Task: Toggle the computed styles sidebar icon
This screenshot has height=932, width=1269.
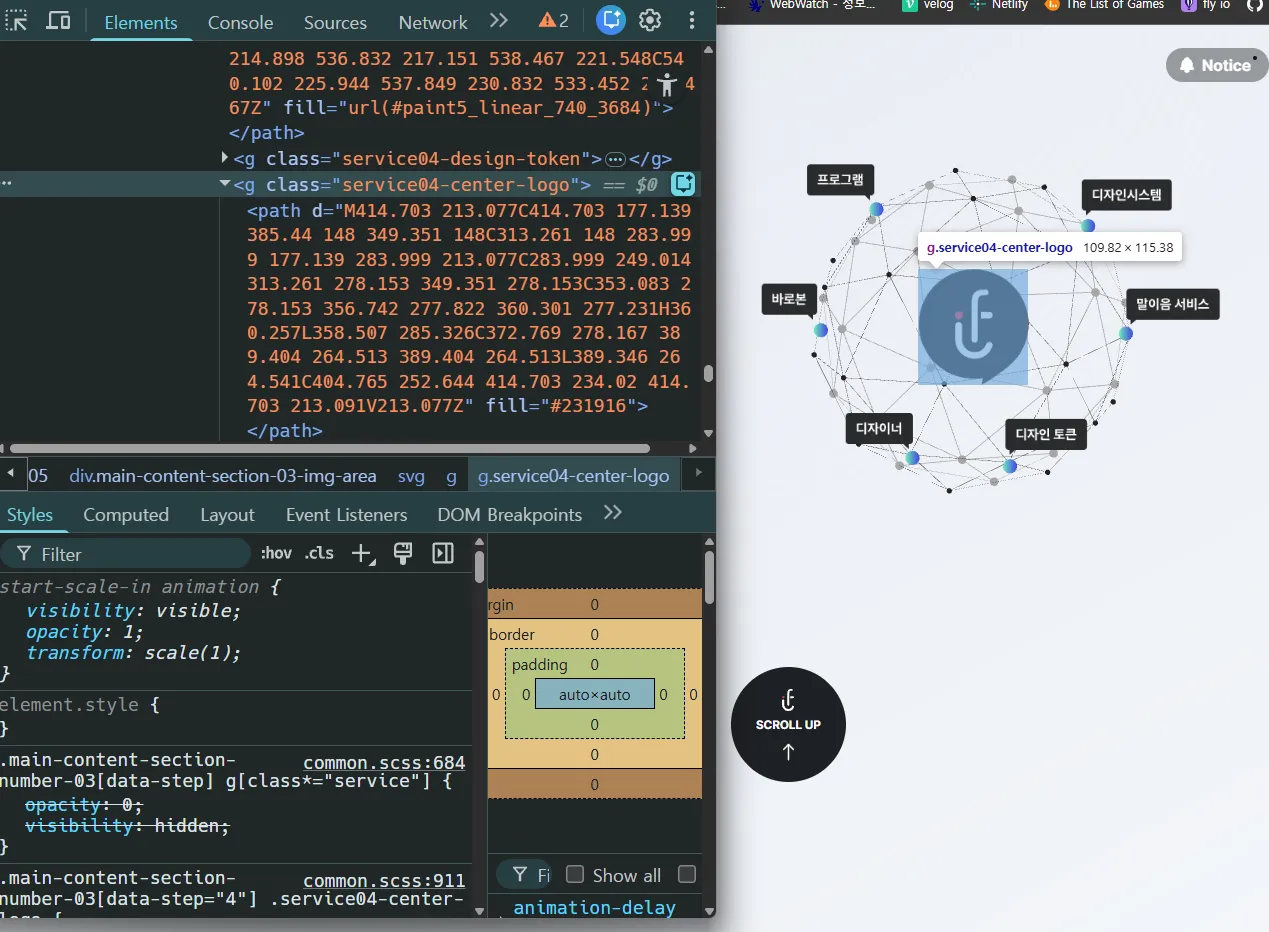Action: pos(443,553)
